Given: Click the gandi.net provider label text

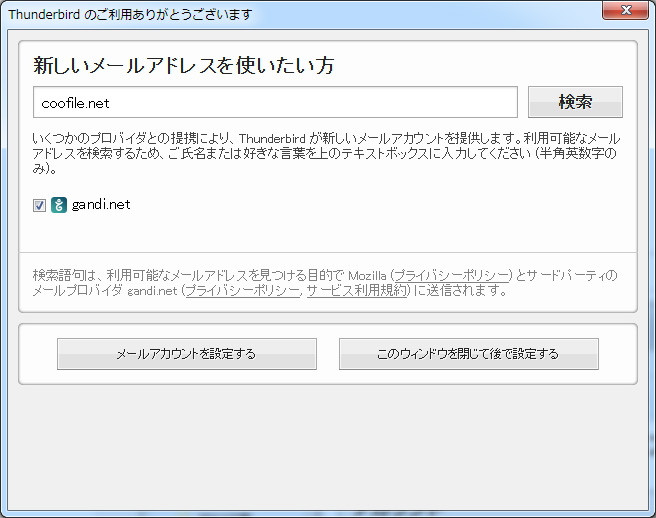Looking at the screenshot, I should coord(101,205).
